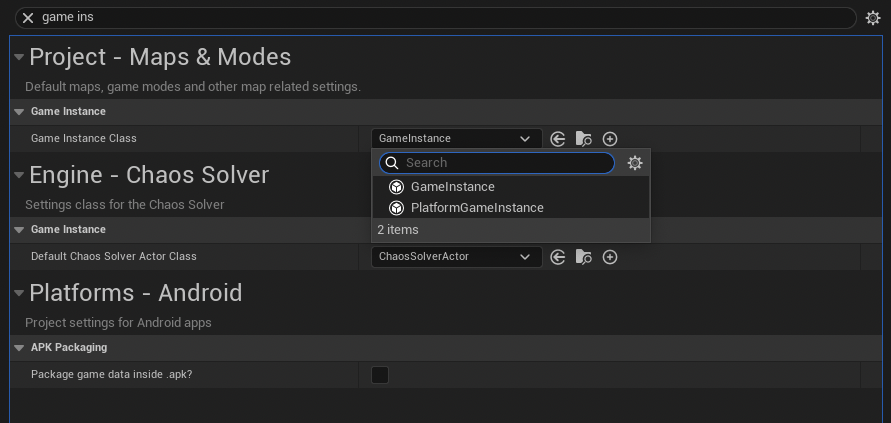This screenshot has height=423, width=891.
Task: Use selected asset arrow for Game Instance Class
Action: pyautogui.click(x=558, y=139)
